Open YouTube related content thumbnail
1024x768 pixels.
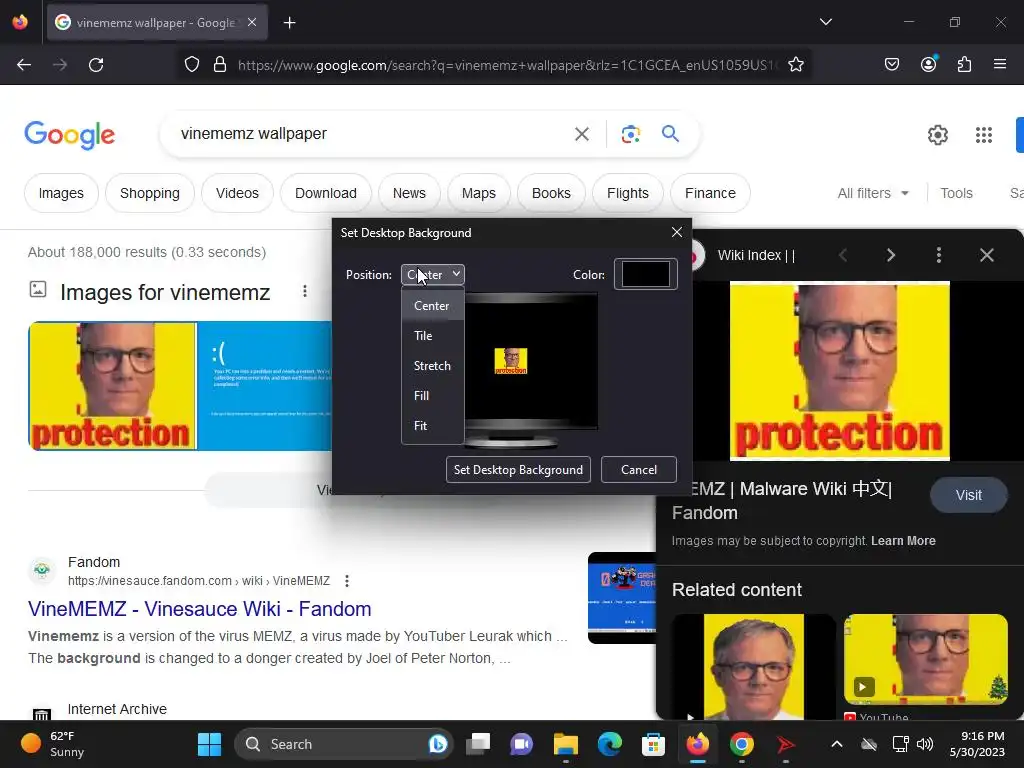[x=925, y=659]
